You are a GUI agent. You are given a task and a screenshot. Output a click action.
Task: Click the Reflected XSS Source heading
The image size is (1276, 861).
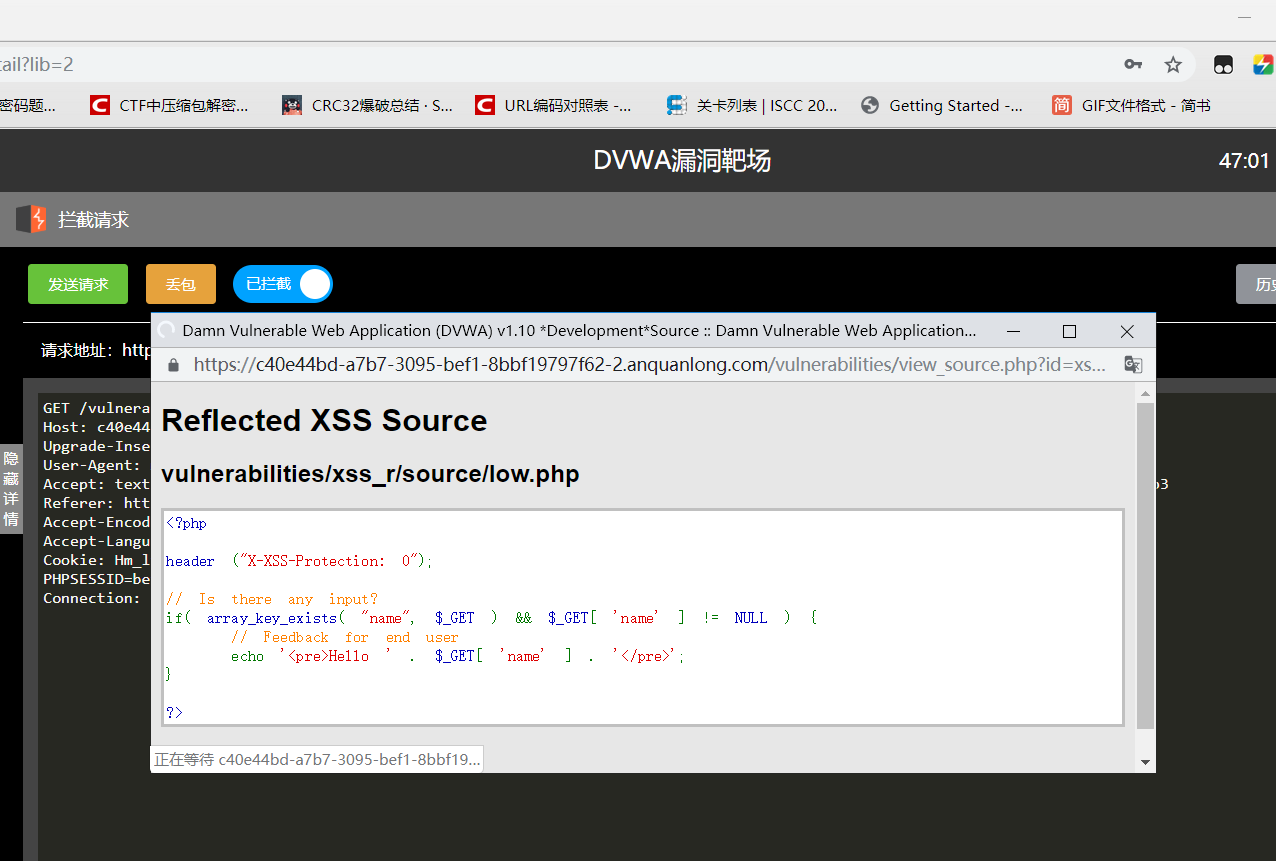tap(324, 421)
